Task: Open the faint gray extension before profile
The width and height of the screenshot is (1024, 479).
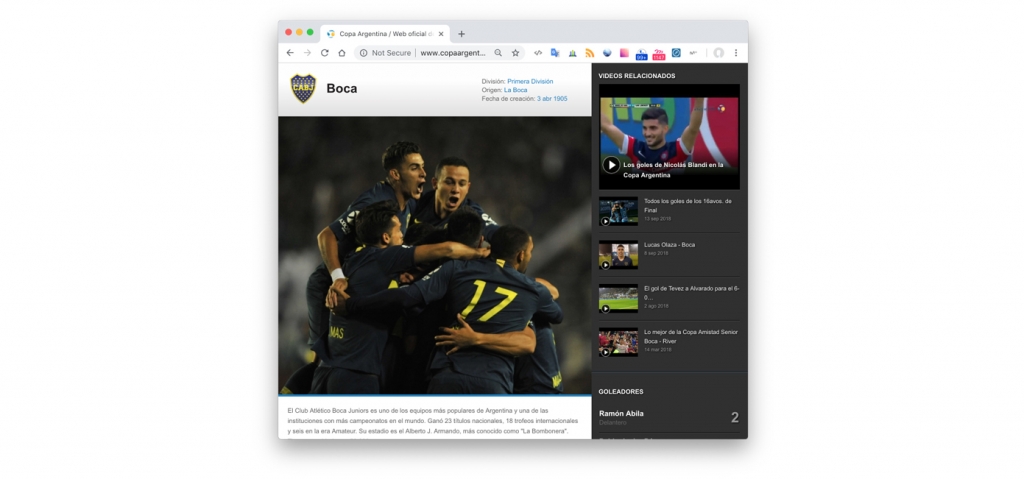Action: pyautogui.click(x=693, y=53)
